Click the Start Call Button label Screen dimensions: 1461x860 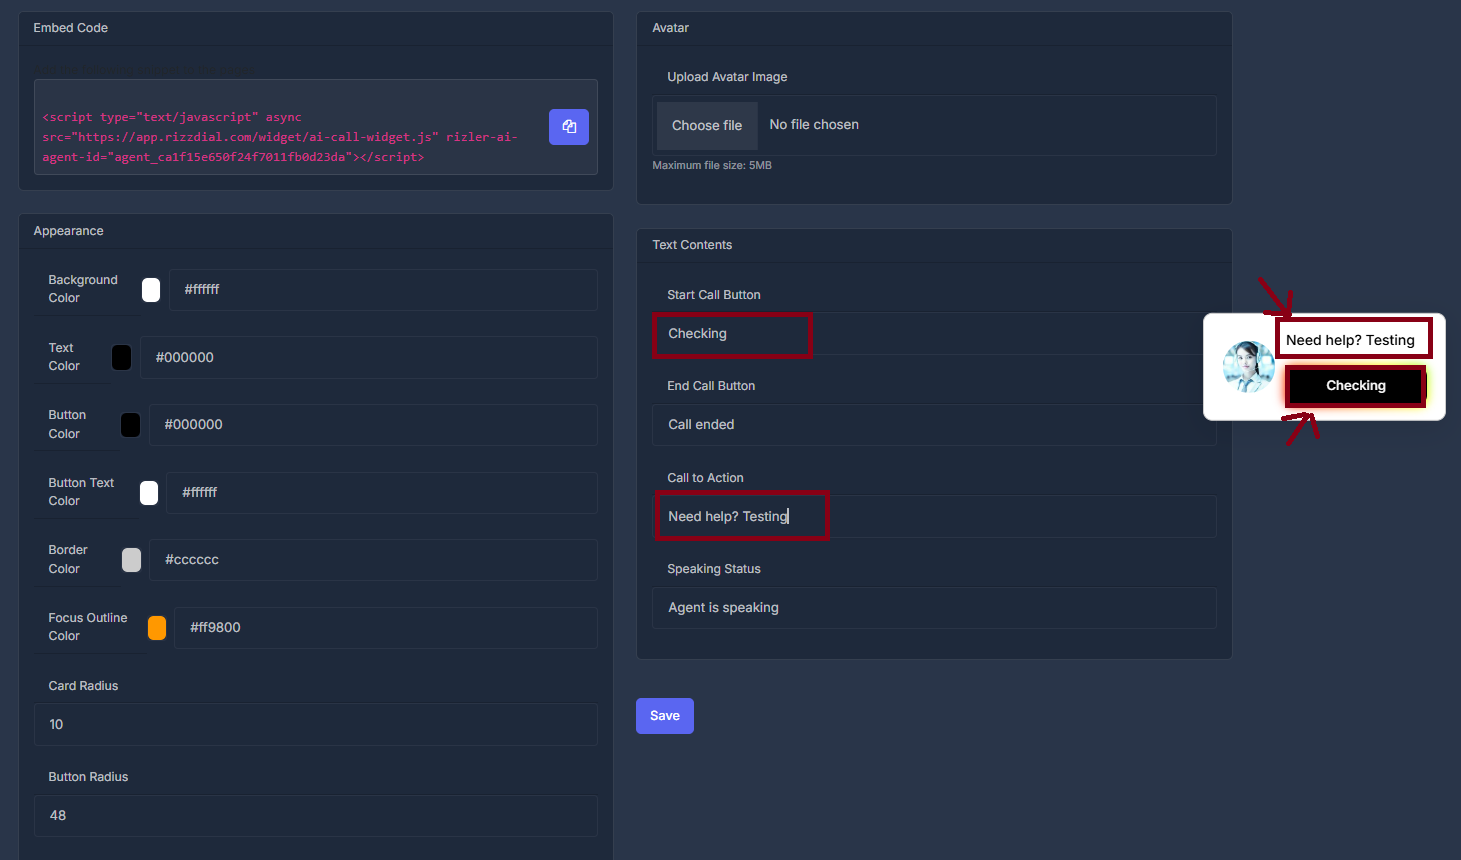714,295
